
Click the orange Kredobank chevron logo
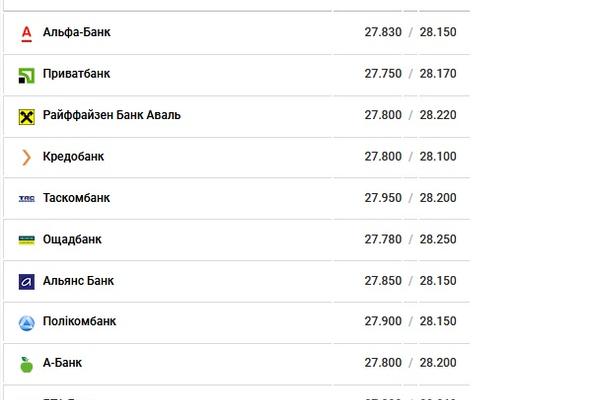(26, 157)
